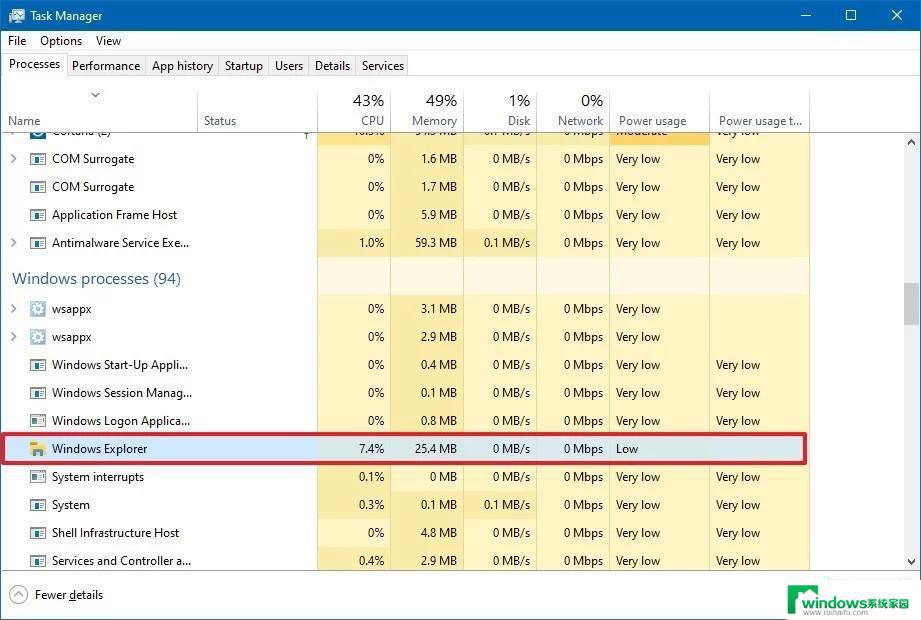Click the column sort chevron above Name
Image resolution: width=921 pixels, height=620 pixels.
(95, 95)
